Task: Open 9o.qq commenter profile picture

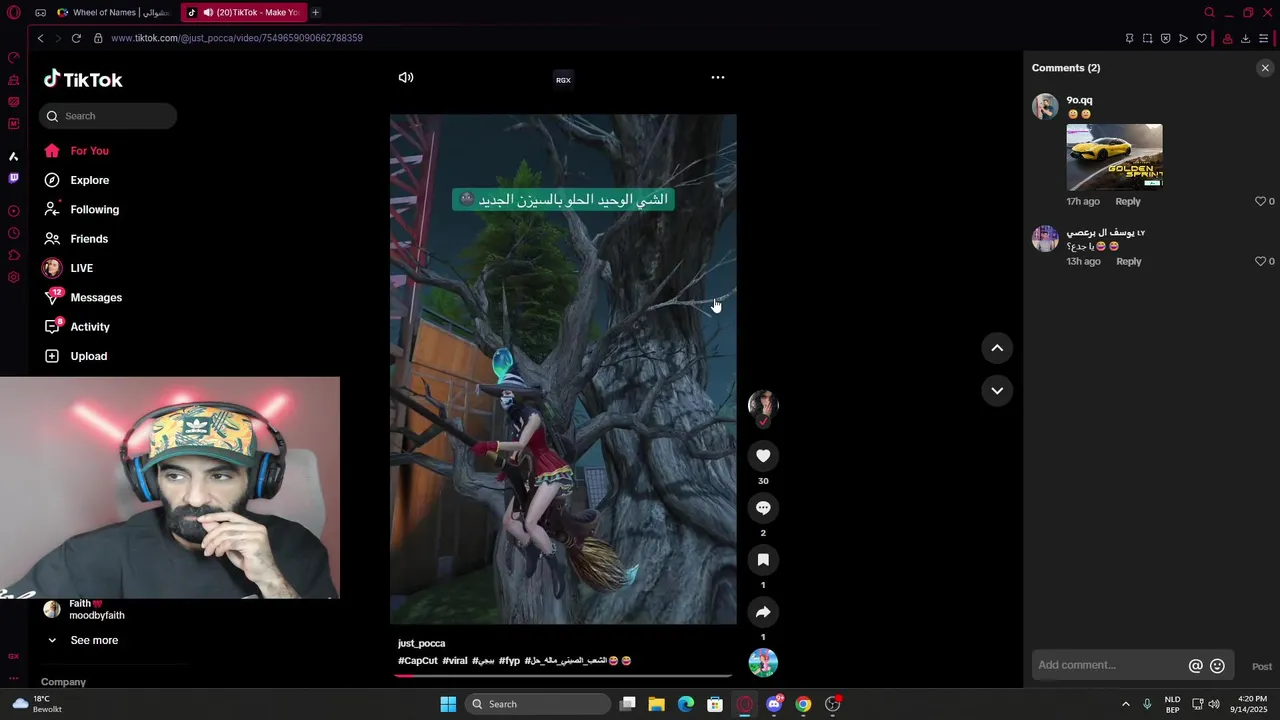Action: click(1045, 106)
